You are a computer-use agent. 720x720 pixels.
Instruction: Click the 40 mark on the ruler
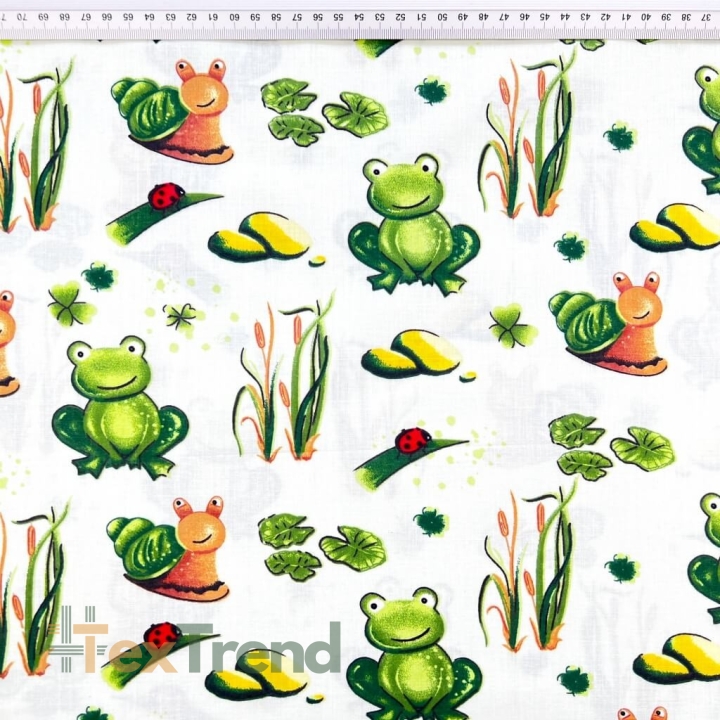(645, 17)
